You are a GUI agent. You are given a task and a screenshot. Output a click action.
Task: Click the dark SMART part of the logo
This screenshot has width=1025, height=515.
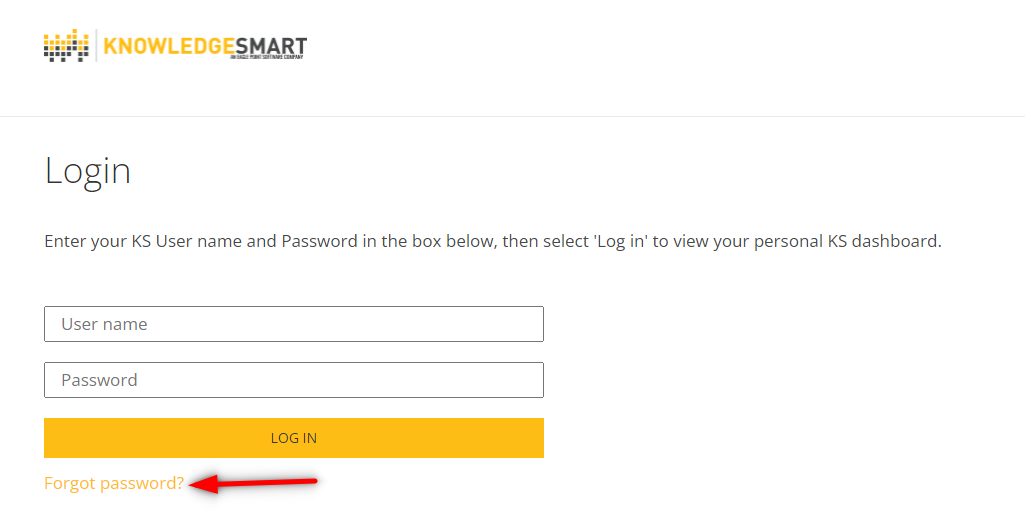271,46
